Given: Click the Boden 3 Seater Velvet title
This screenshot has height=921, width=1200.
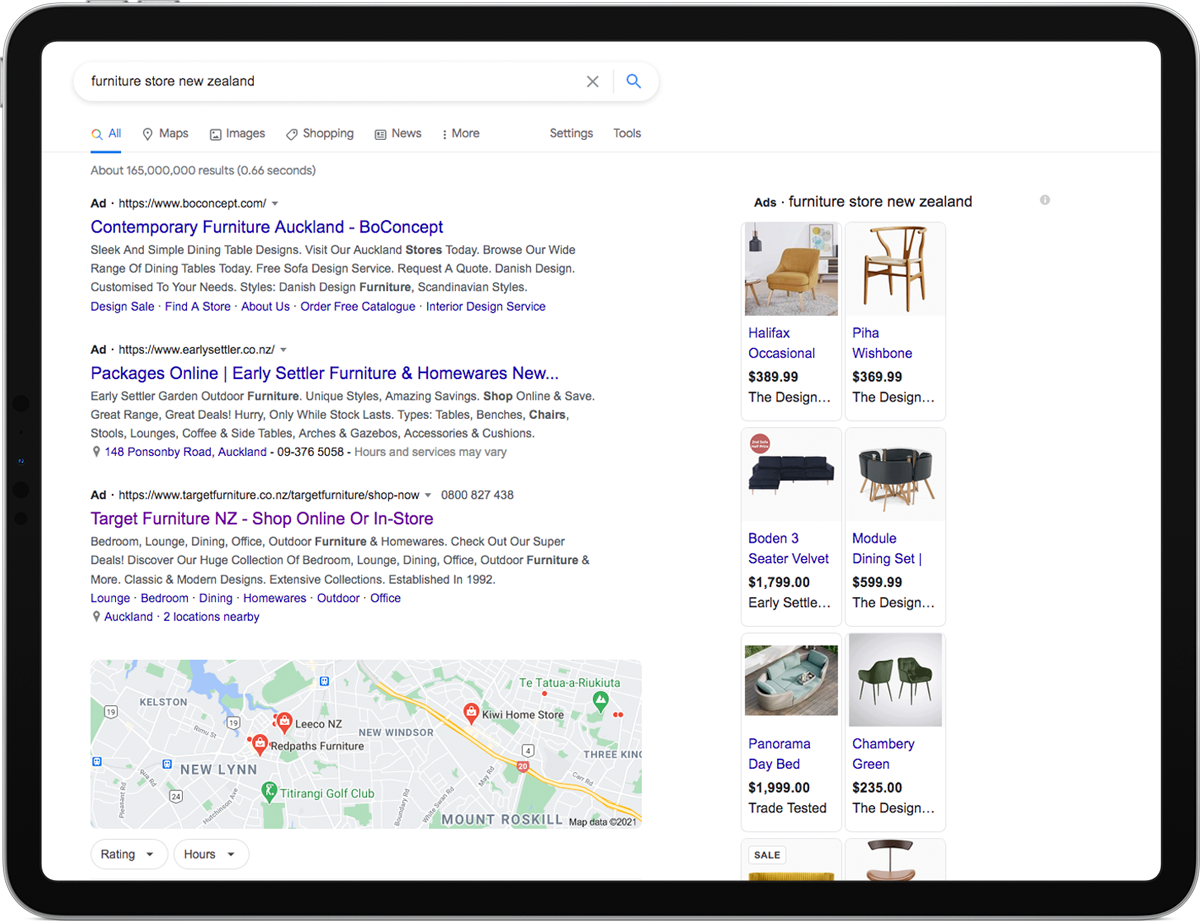Looking at the screenshot, I should coord(789,548).
